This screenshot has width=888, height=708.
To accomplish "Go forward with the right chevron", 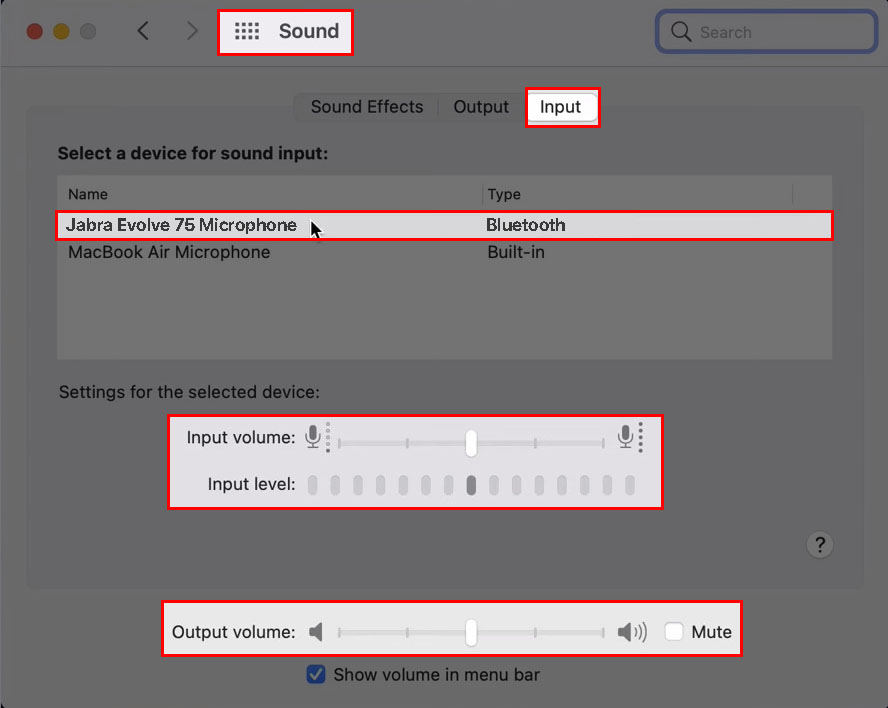I will (193, 31).
